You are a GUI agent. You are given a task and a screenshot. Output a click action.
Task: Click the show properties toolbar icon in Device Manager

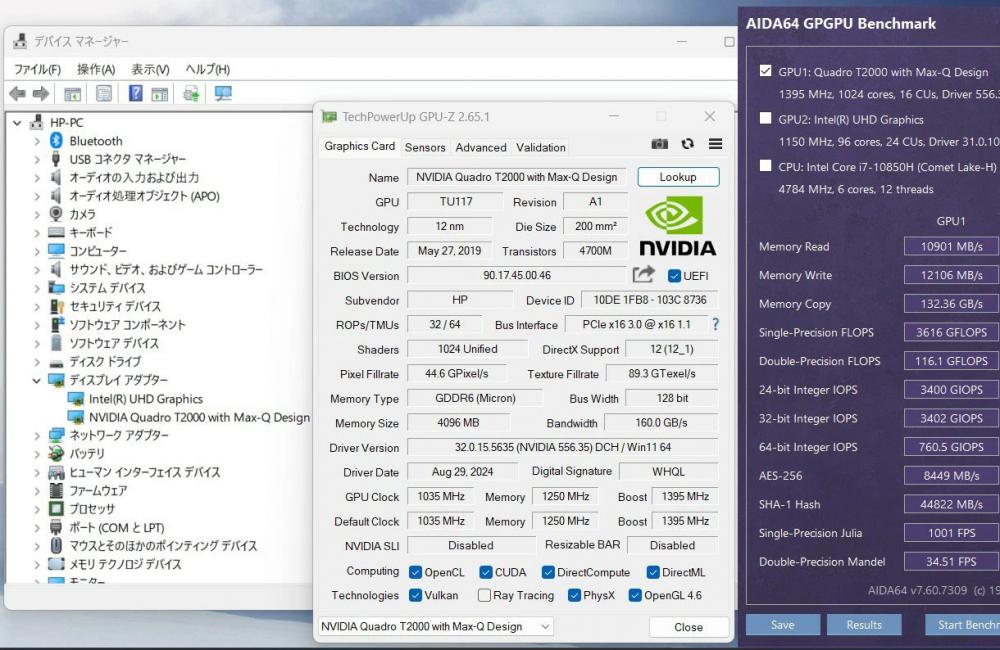click(x=104, y=94)
